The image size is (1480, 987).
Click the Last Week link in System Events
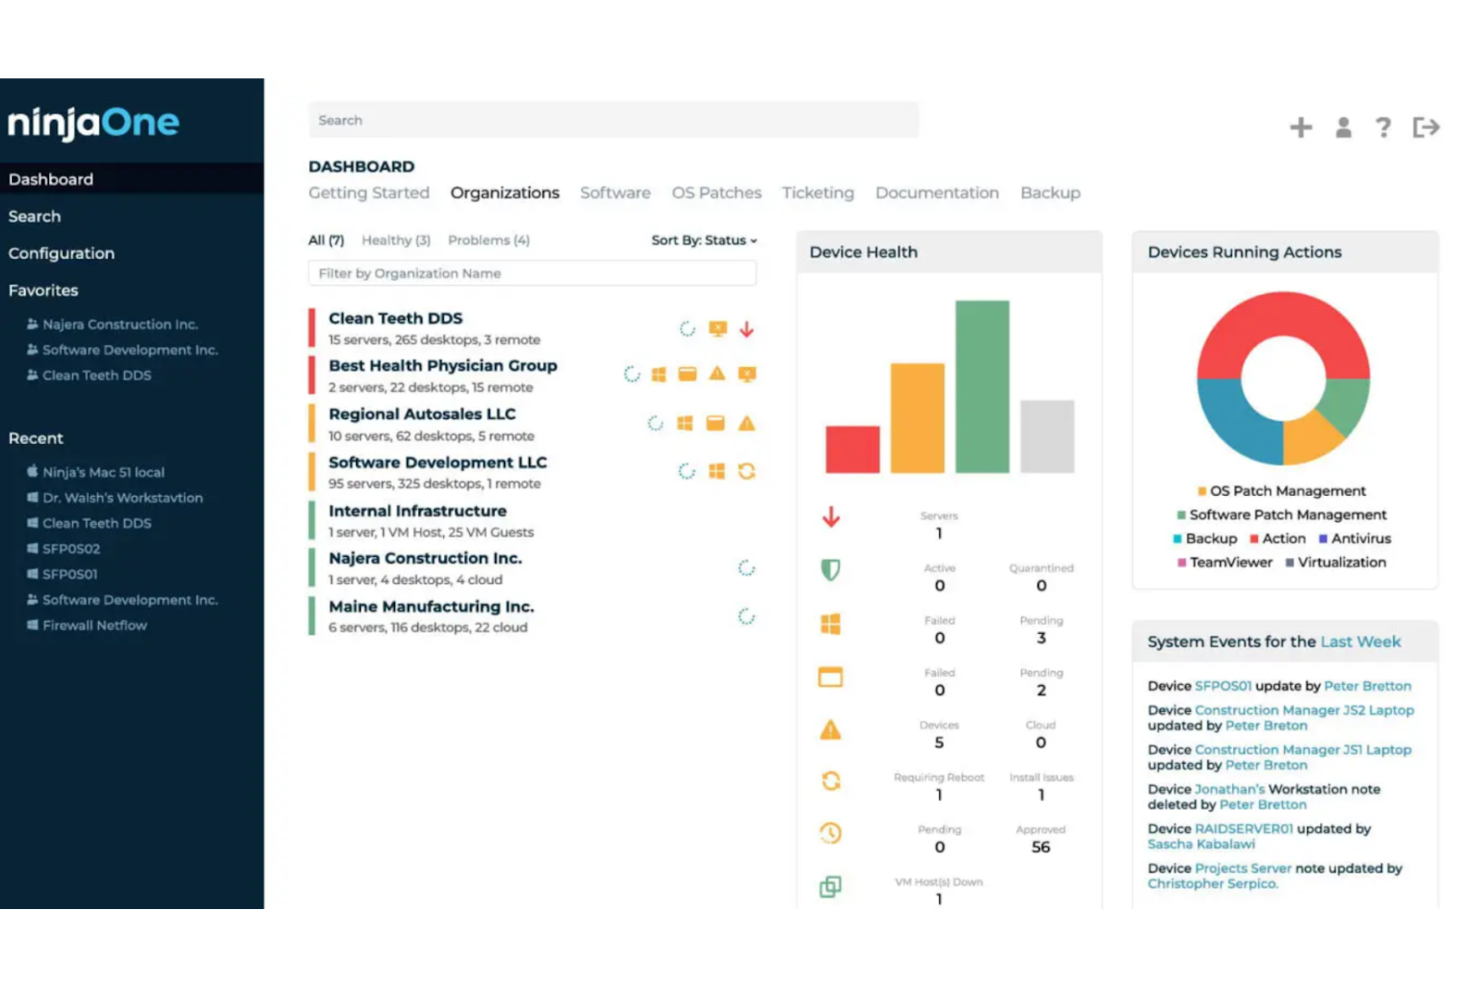coord(1360,642)
